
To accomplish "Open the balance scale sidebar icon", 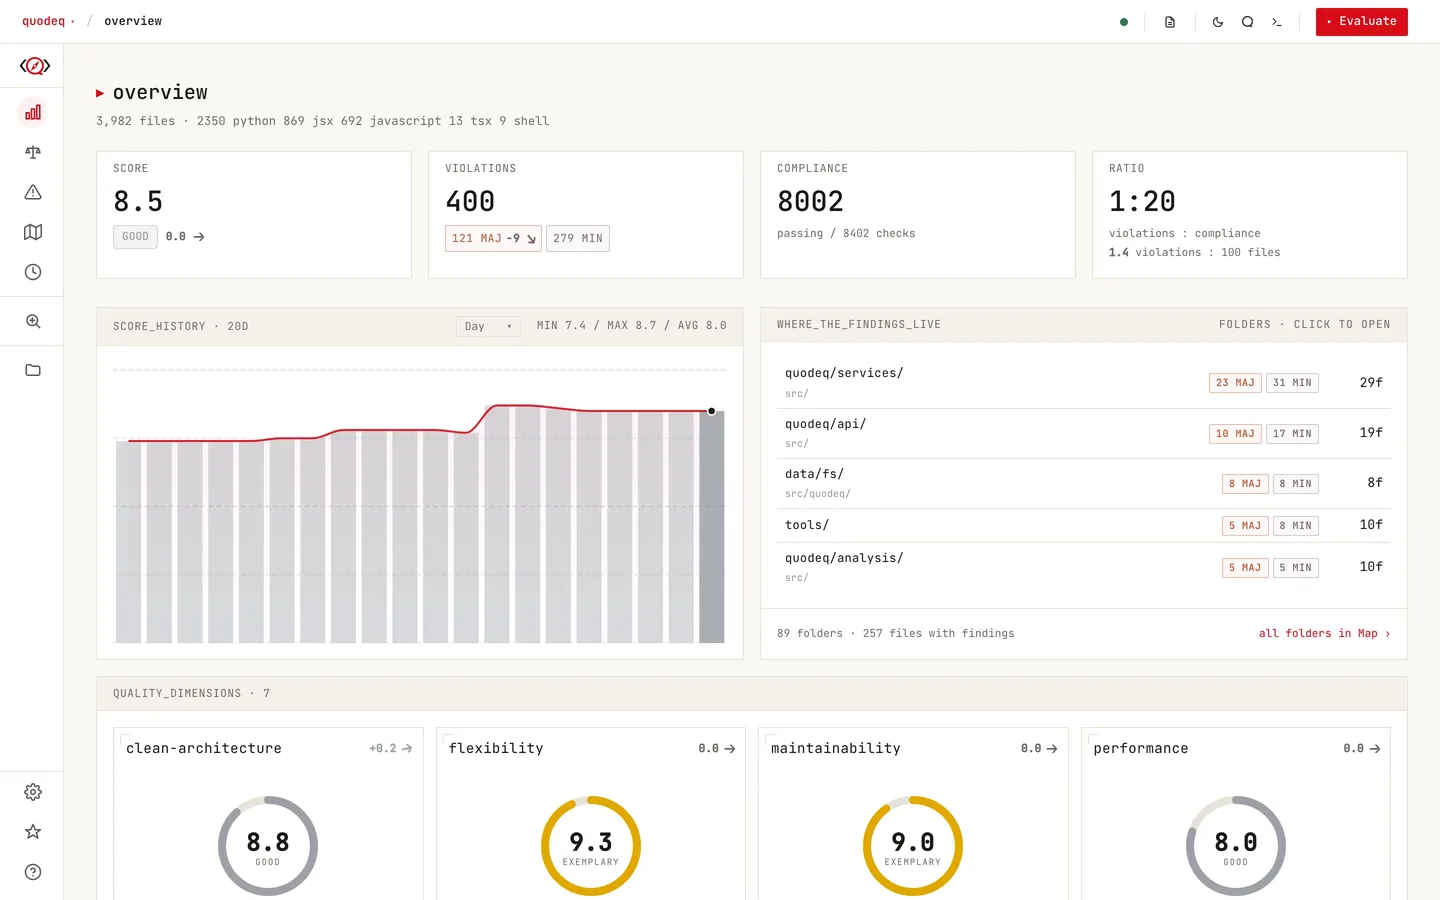I will click(33, 152).
